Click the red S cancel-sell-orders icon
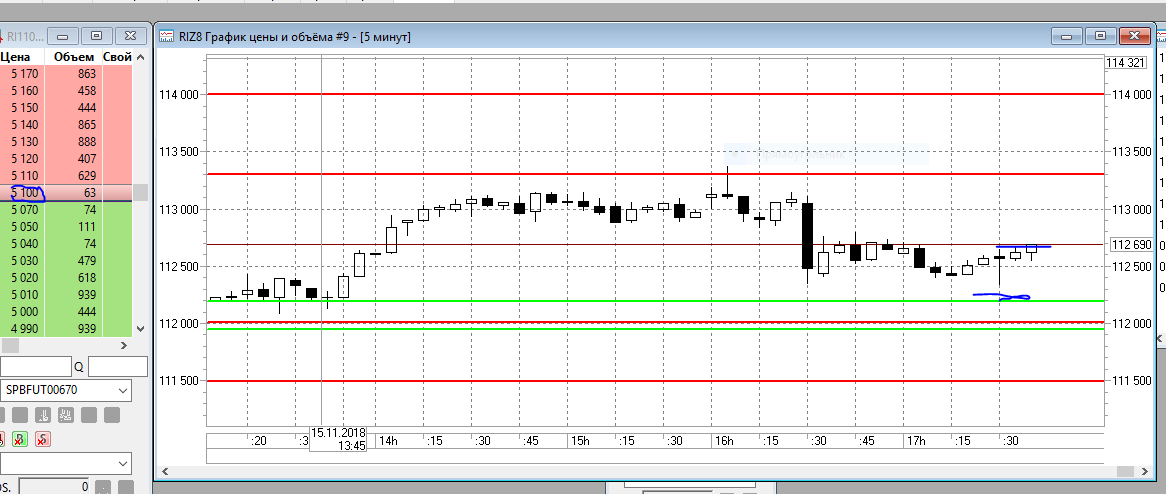 (43, 439)
